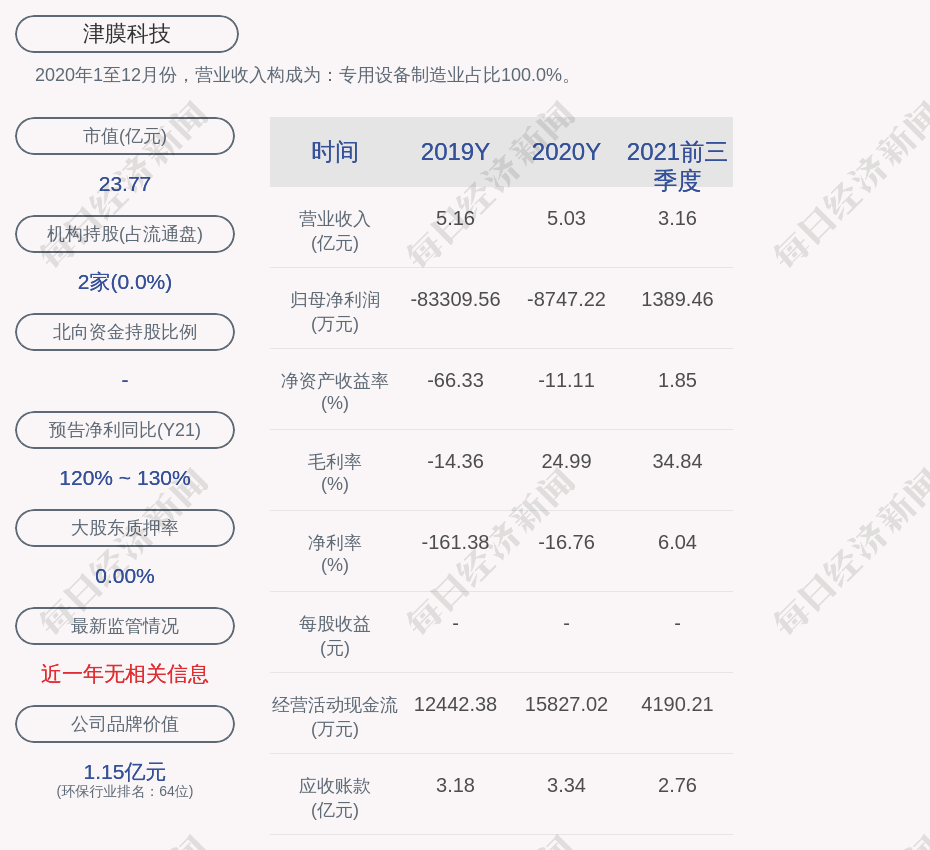Click the 2021前三季度 column header
This screenshot has width=930, height=850.
tap(677, 166)
